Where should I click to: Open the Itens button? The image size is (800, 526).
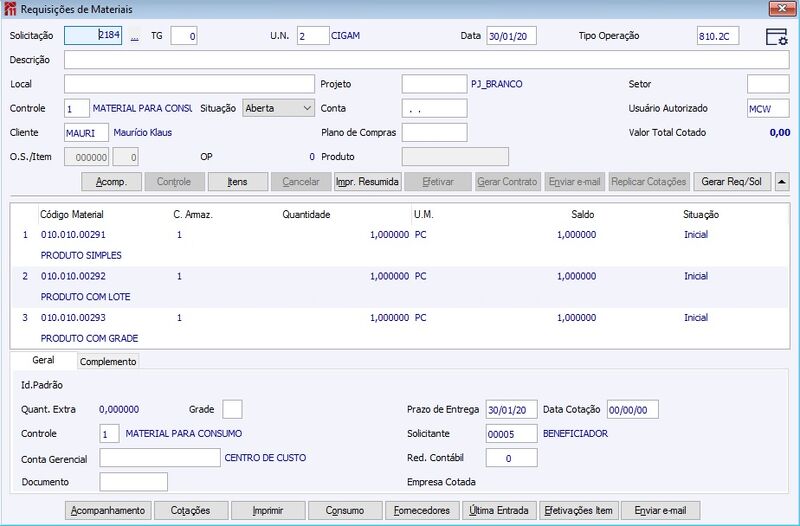tap(238, 182)
